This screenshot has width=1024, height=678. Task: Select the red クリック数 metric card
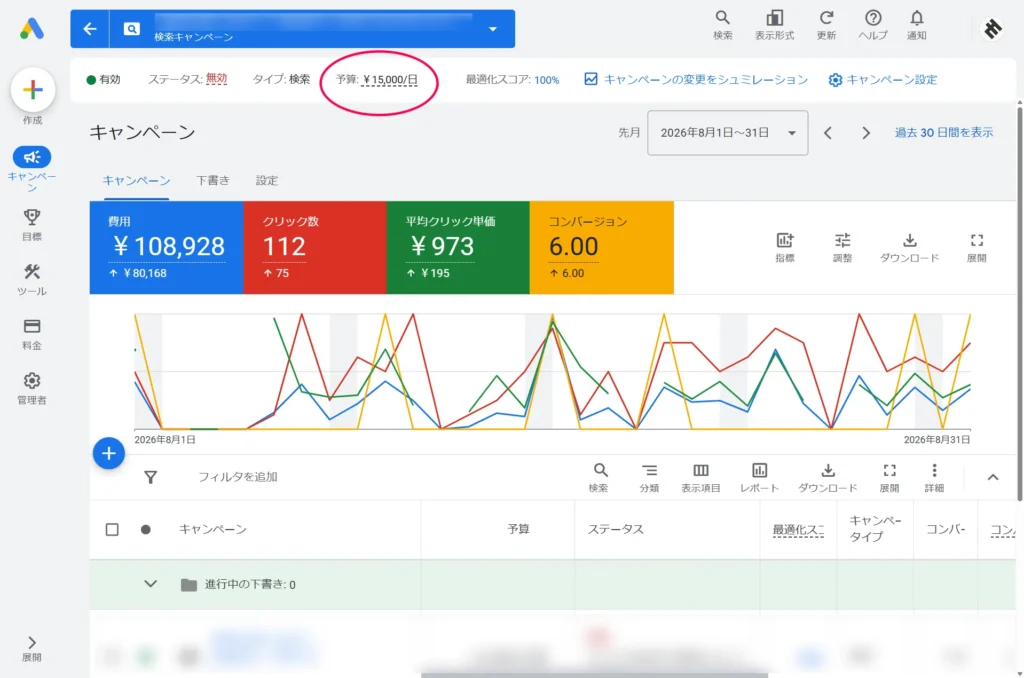pyautogui.click(x=315, y=248)
